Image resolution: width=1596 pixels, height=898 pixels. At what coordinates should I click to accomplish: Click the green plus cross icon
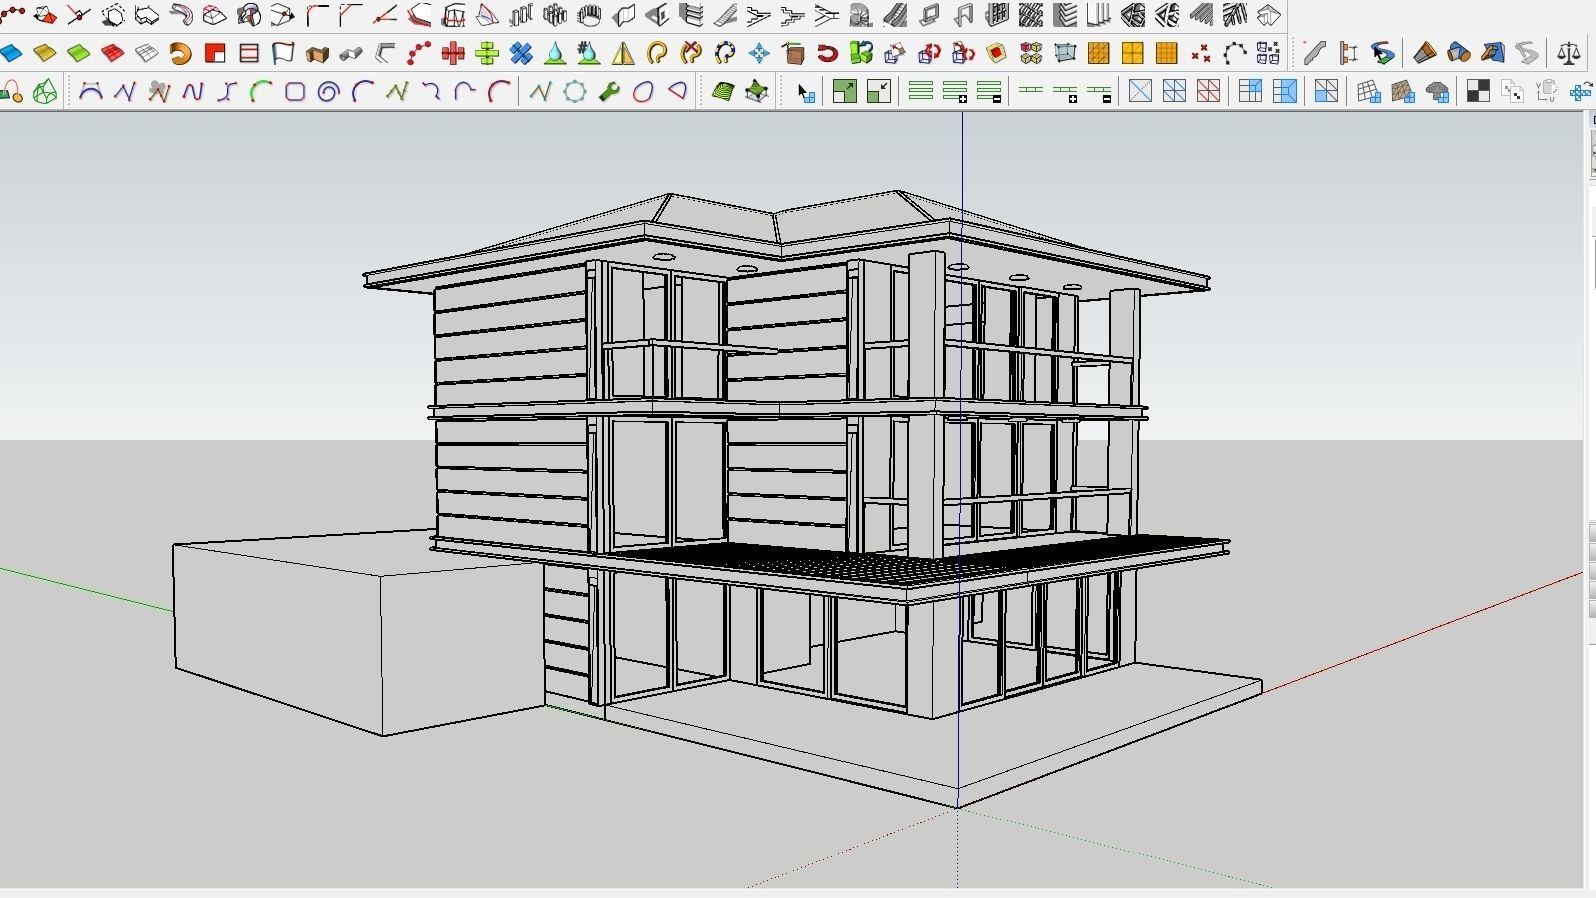coord(487,53)
